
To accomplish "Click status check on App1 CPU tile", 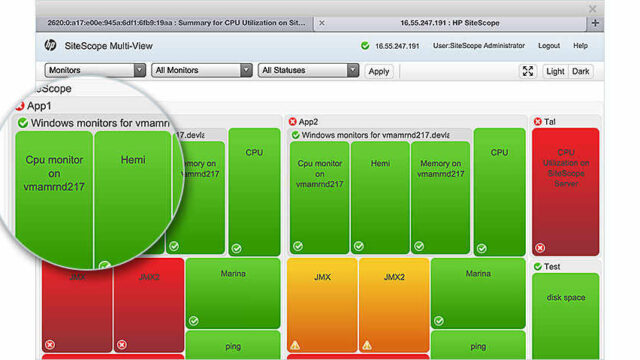I will [x=236, y=248].
